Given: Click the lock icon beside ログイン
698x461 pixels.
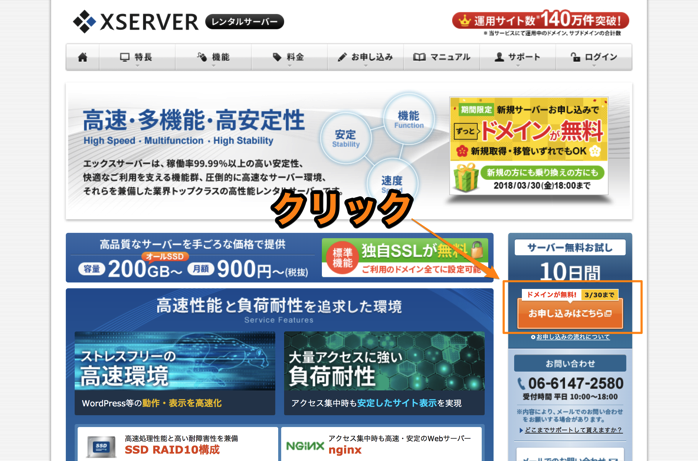Looking at the screenshot, I should pos(575,57).
